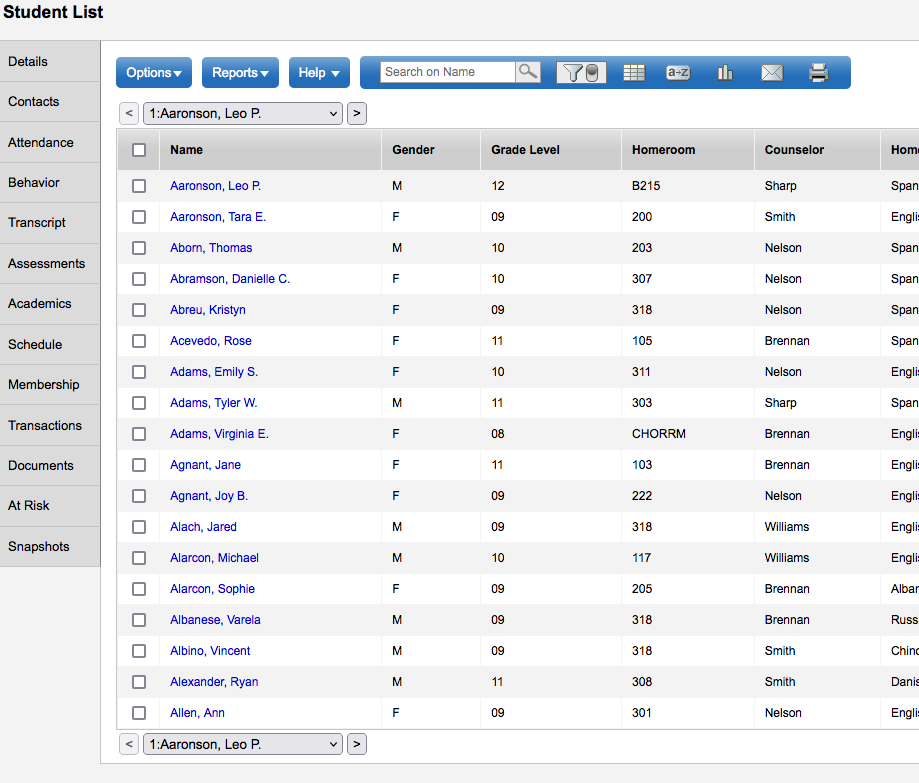
Task: Switch to the Attendance side tab
Action: point(41,143)
